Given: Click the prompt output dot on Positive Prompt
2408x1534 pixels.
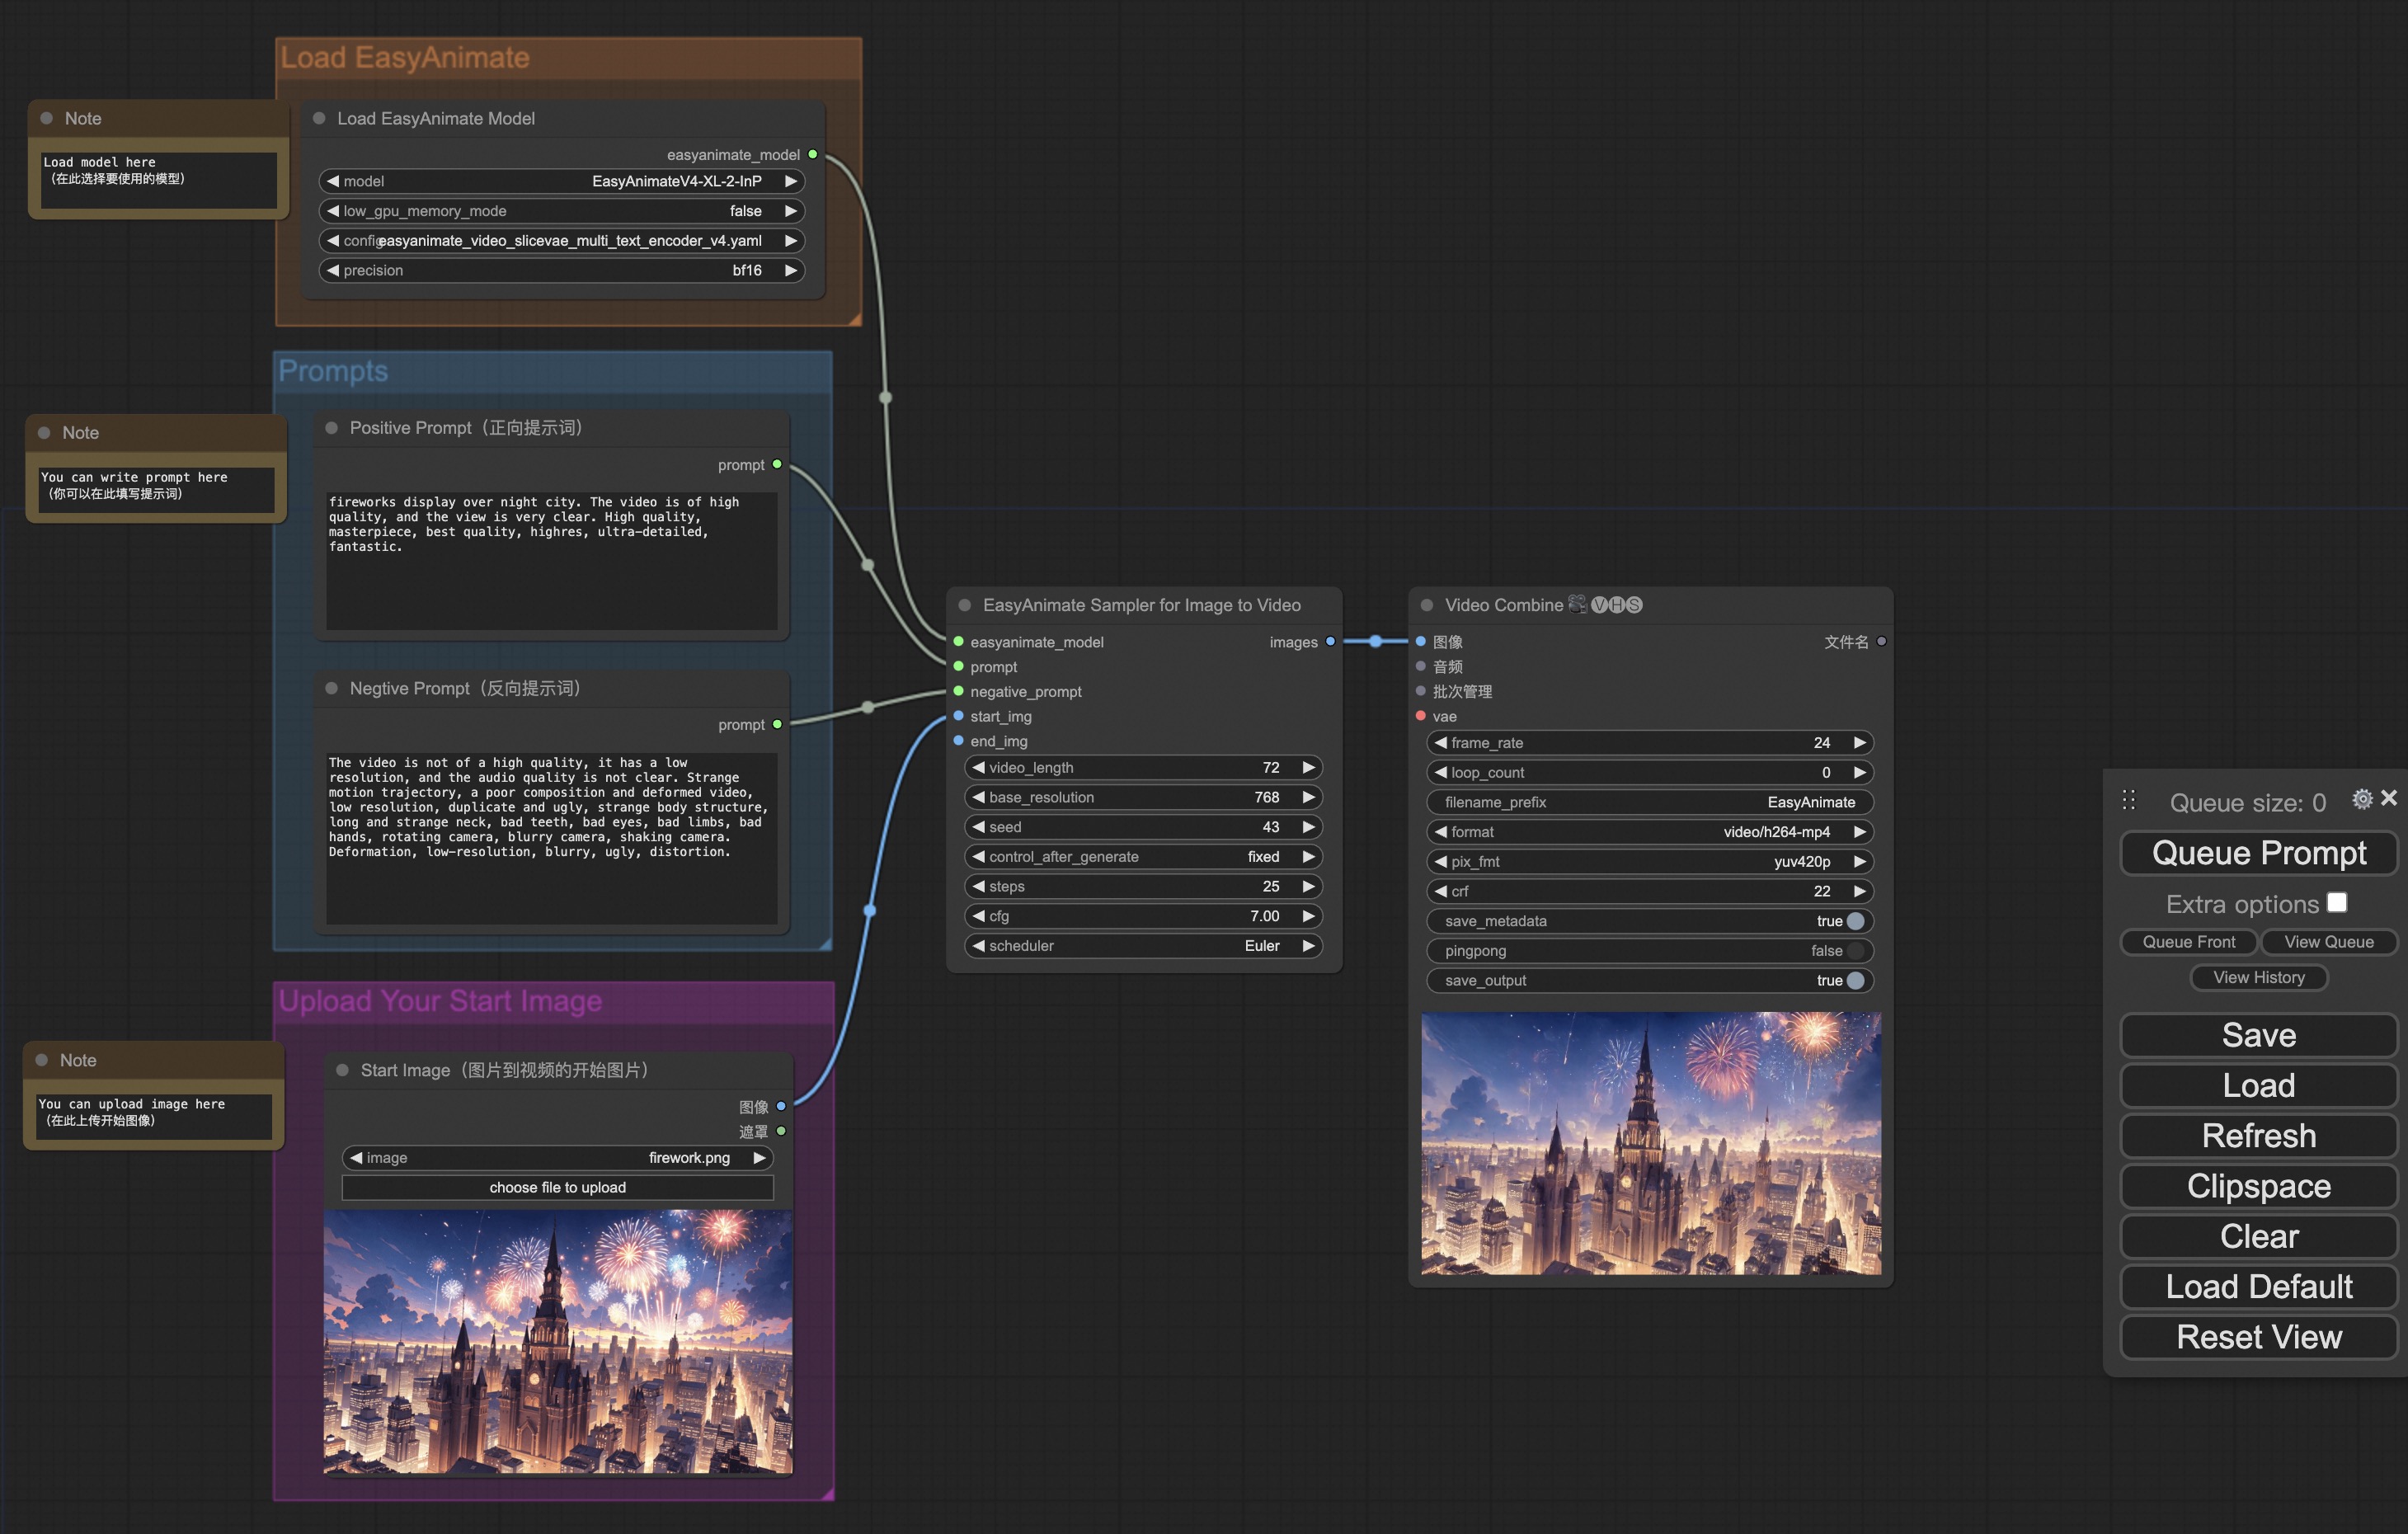Looking at the screenshot, I should point(778,465).
